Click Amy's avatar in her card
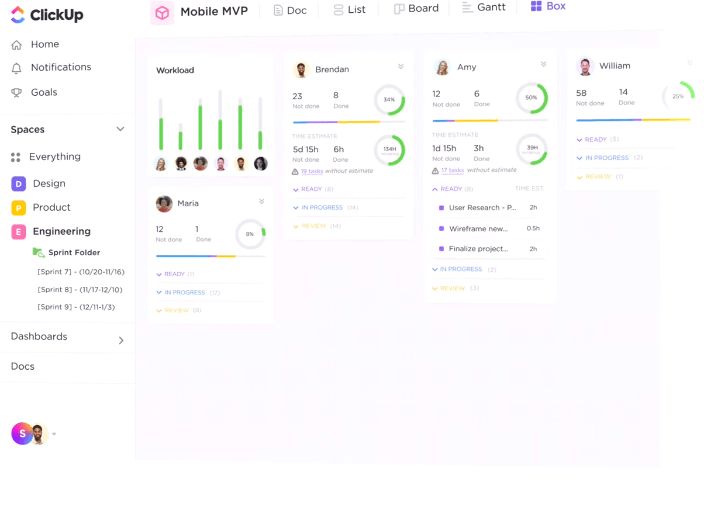715x511 pixels. [442, 67]
